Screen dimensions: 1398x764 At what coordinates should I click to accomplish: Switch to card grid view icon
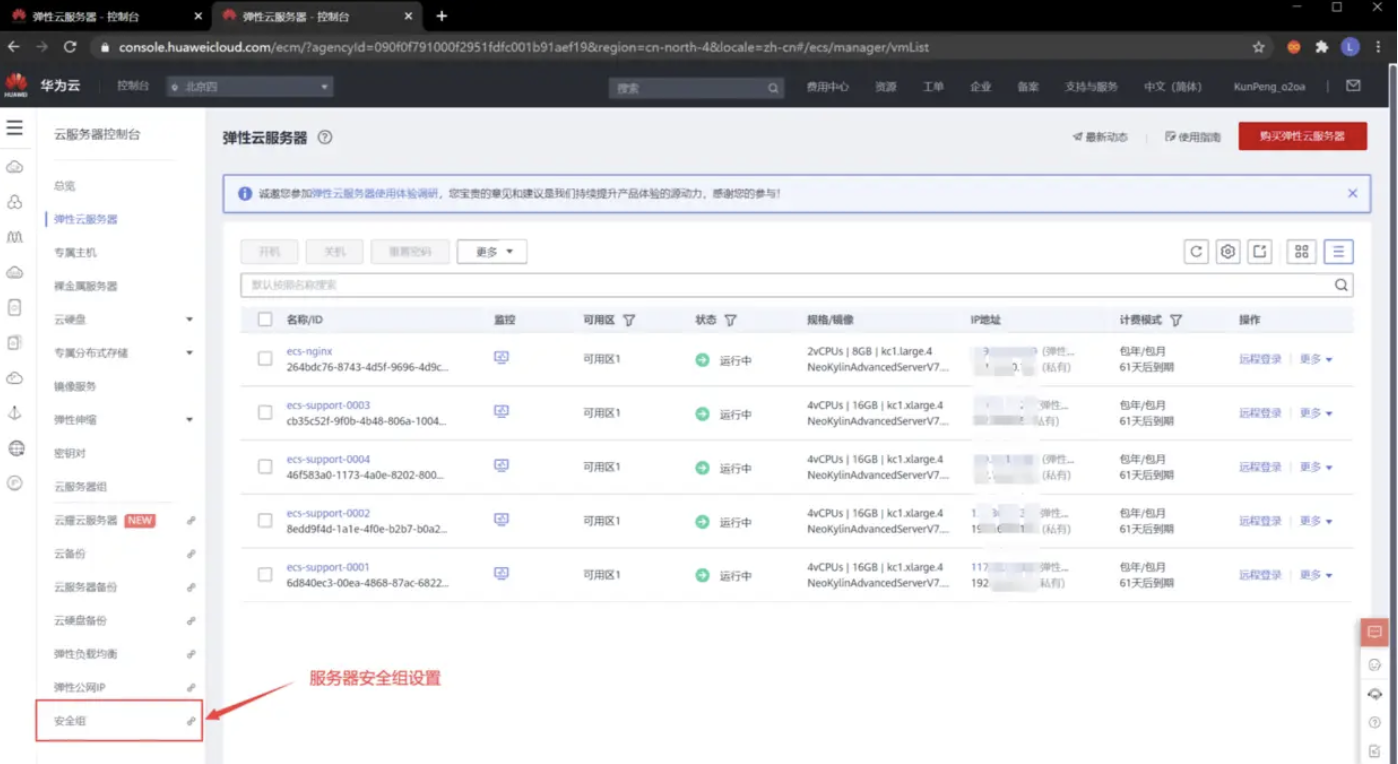tap(1301, 252)
